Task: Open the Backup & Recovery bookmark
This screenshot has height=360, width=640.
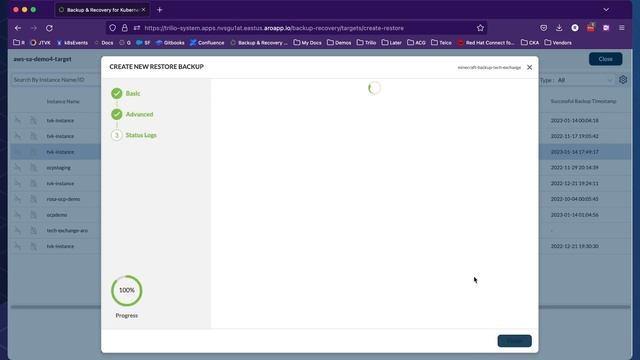Action: 259,42
